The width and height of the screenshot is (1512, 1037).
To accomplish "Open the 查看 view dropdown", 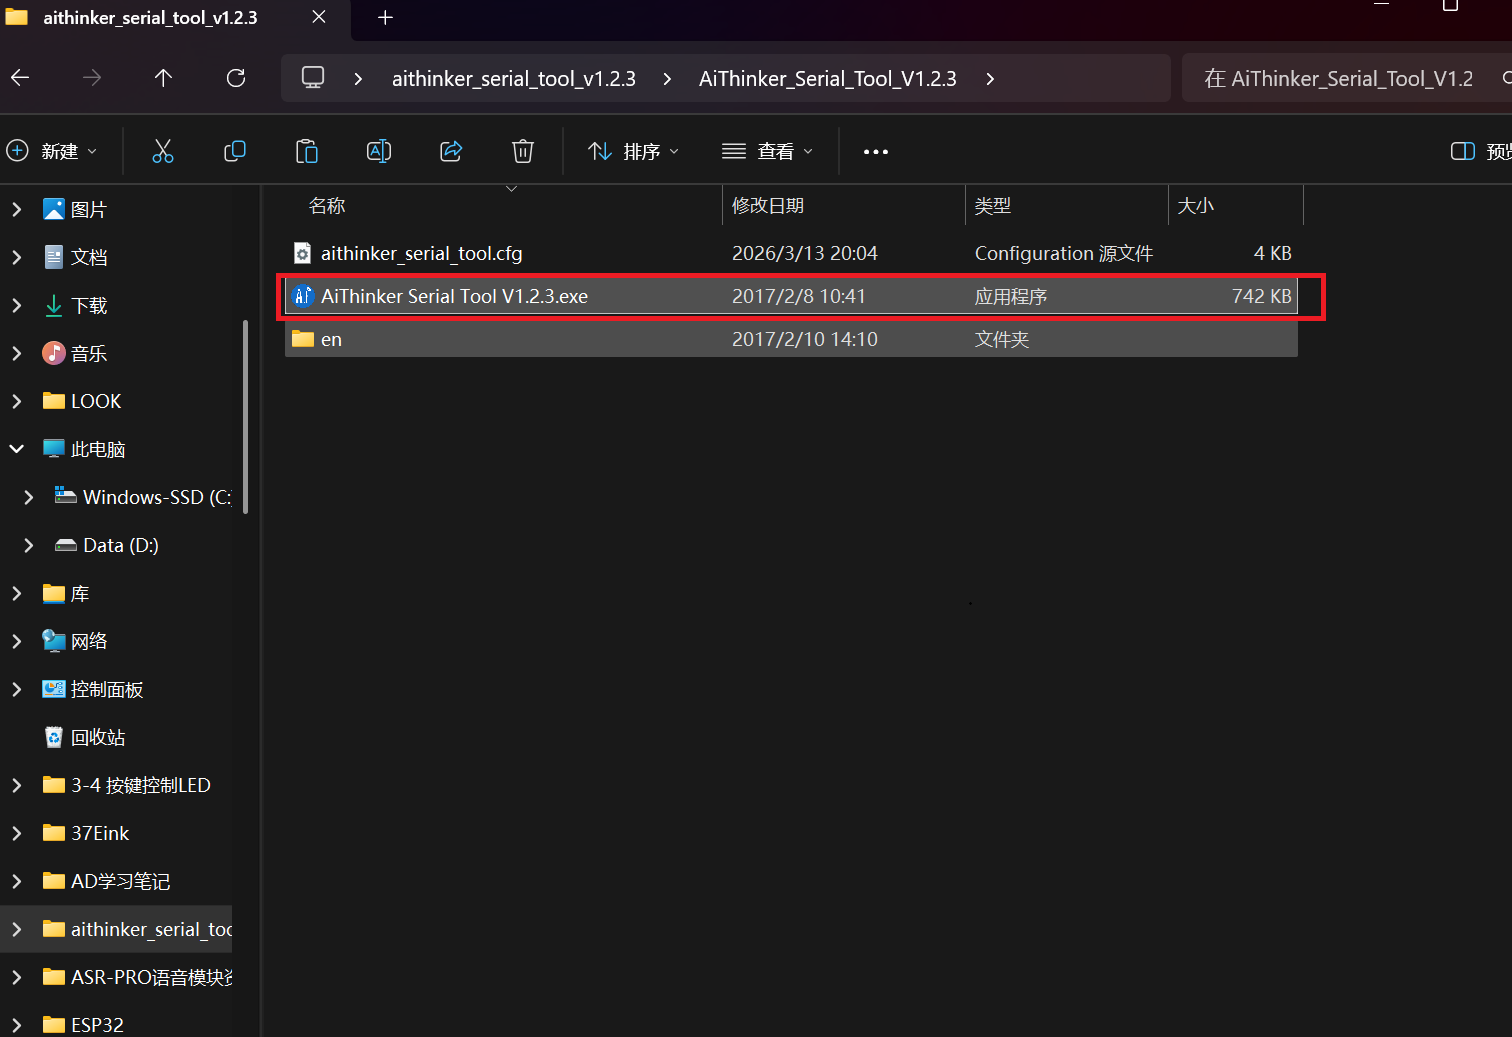I will (x=767, y=151).
